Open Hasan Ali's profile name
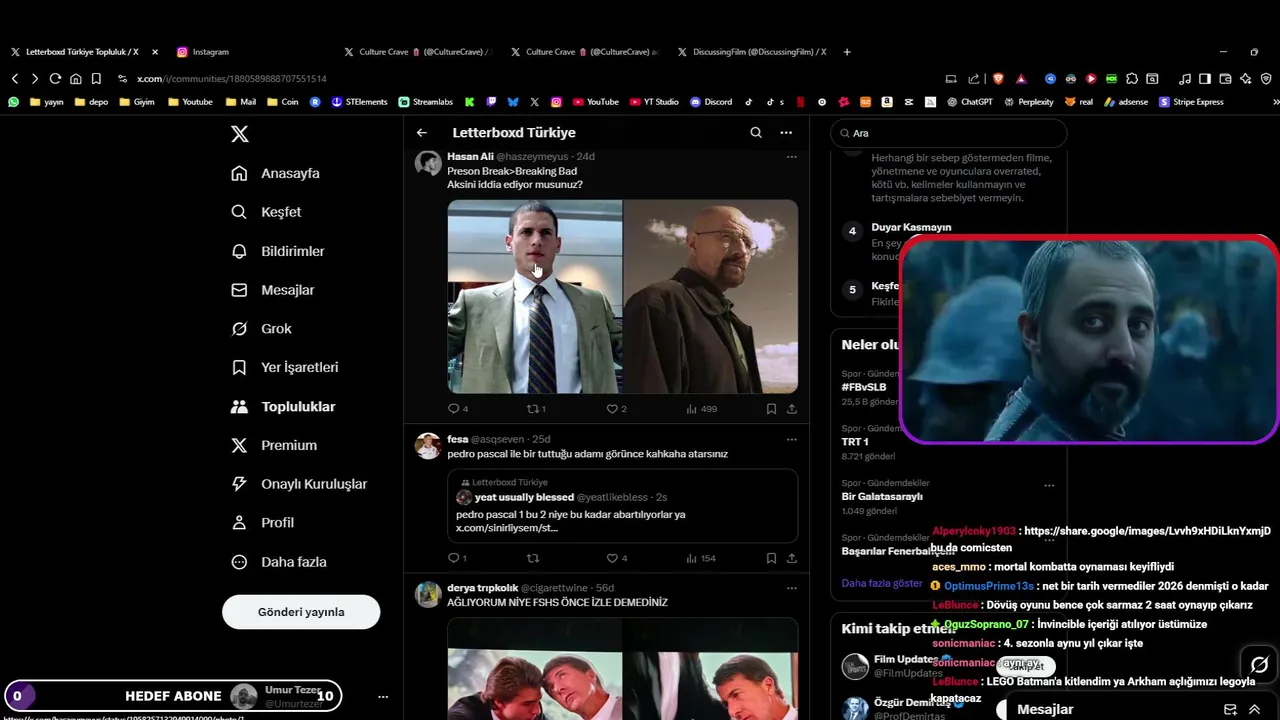Image resolution: width=1280 pixels, height=720 pixels. coord(470,156)
